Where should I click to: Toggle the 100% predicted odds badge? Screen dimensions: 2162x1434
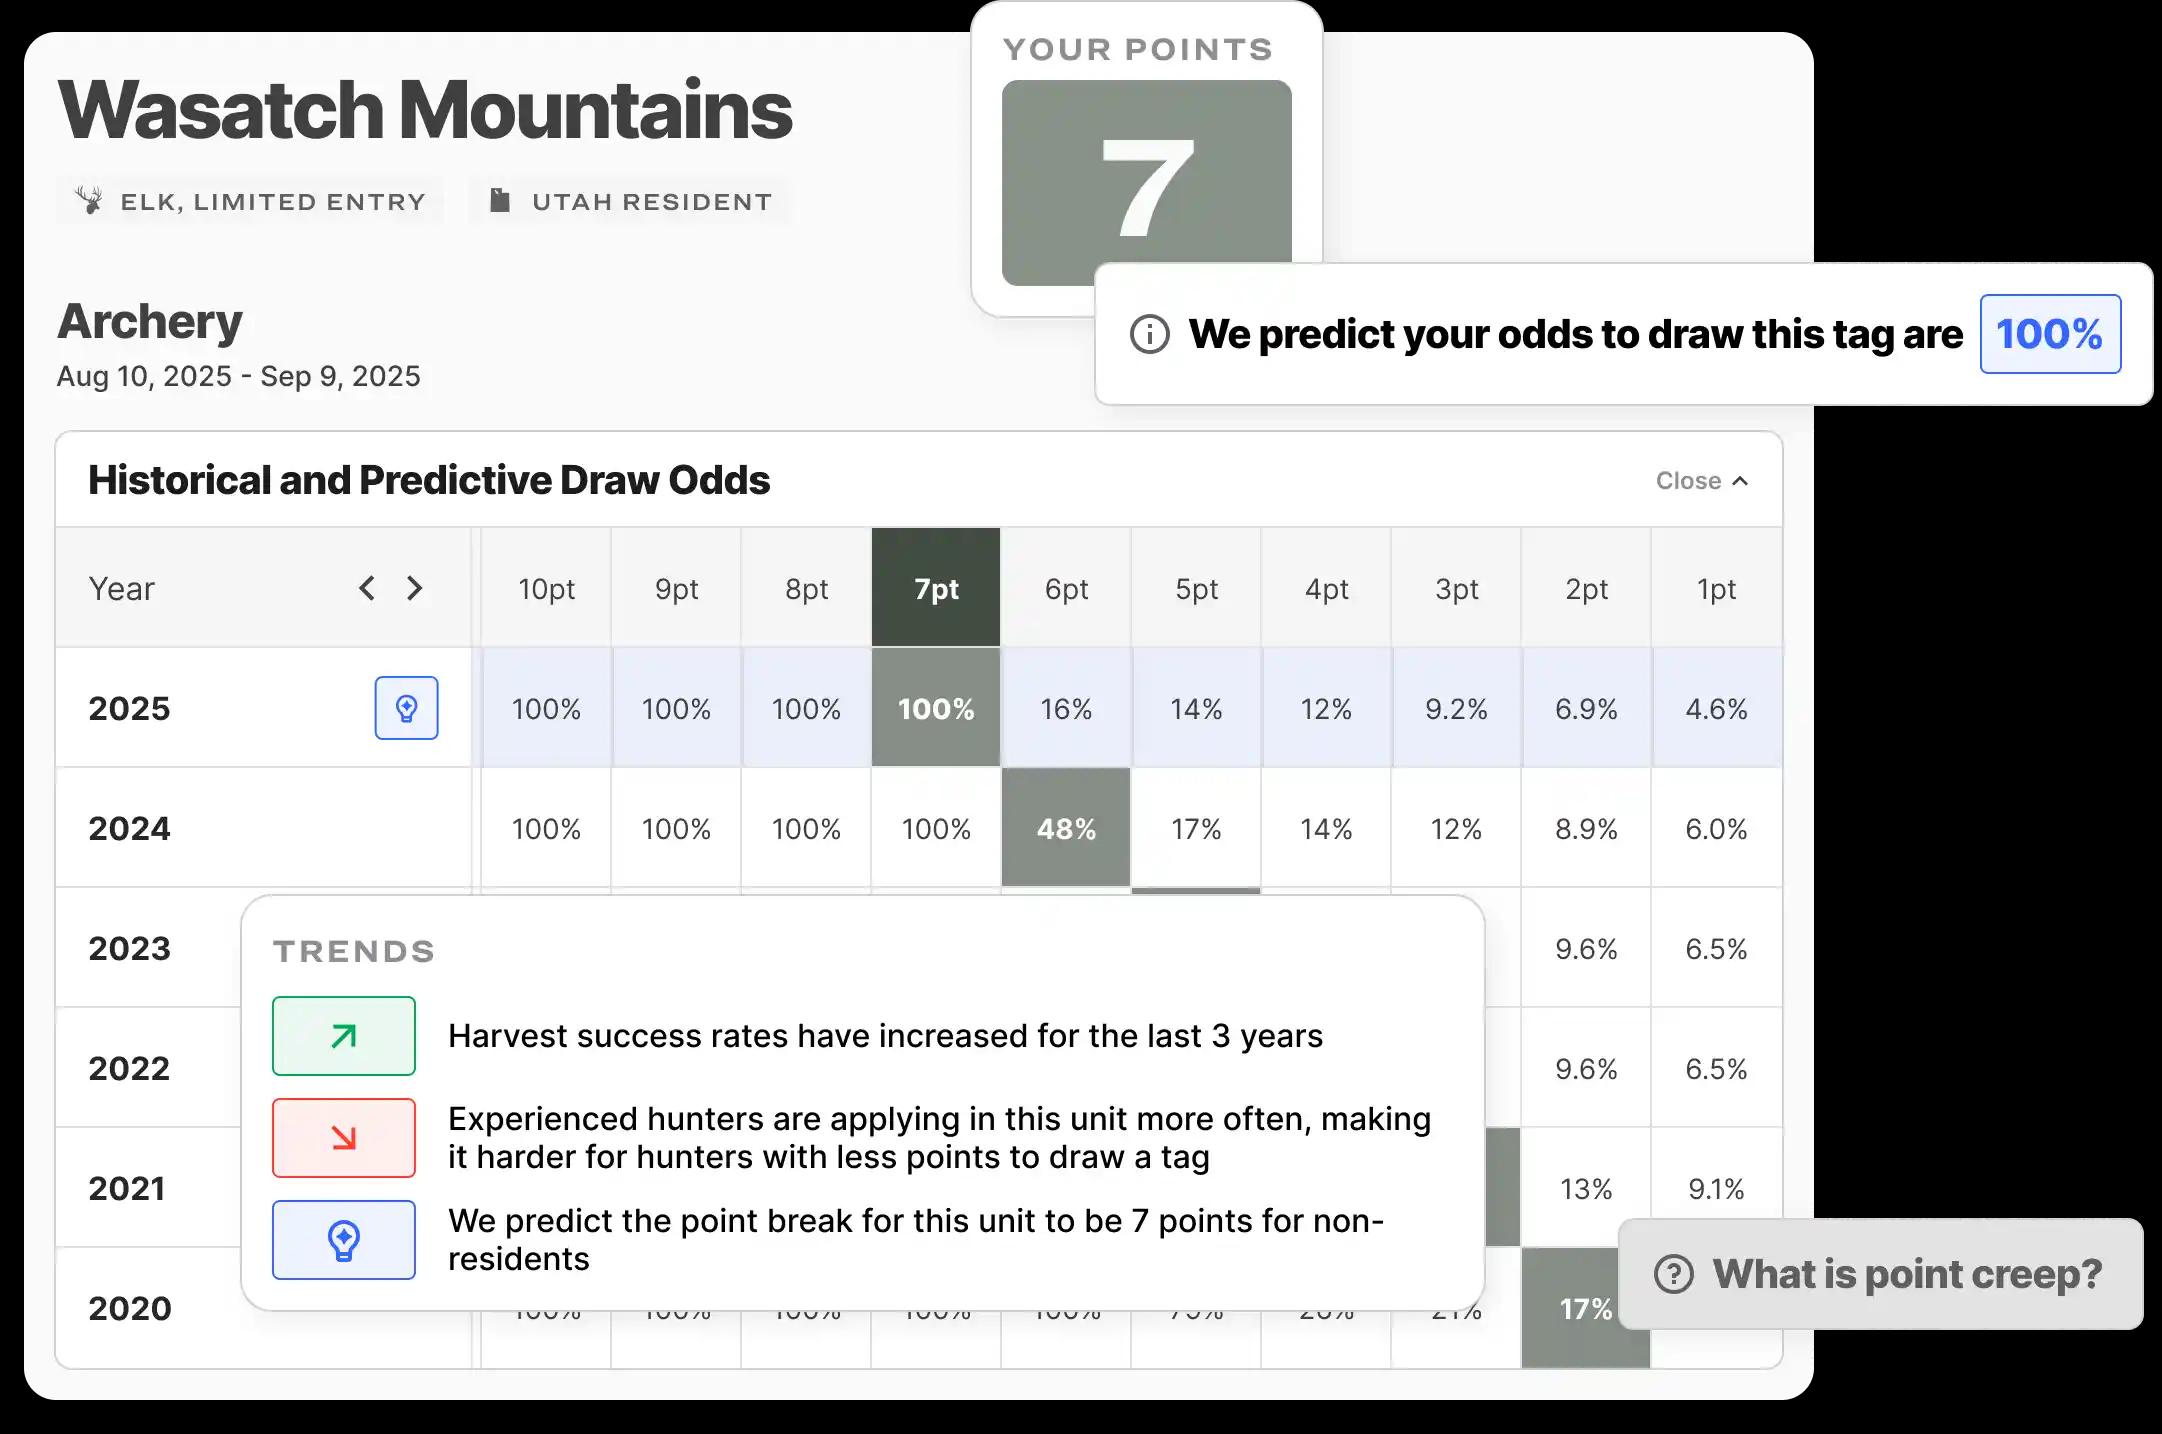point(2050,334)
